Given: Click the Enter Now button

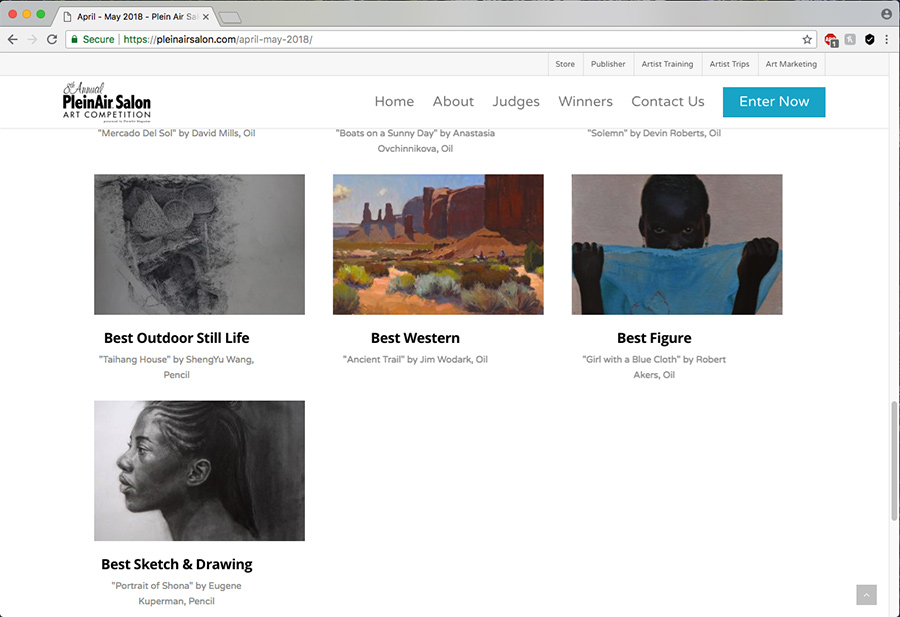Looking at the screenshot, I should [x=774, y=102].
